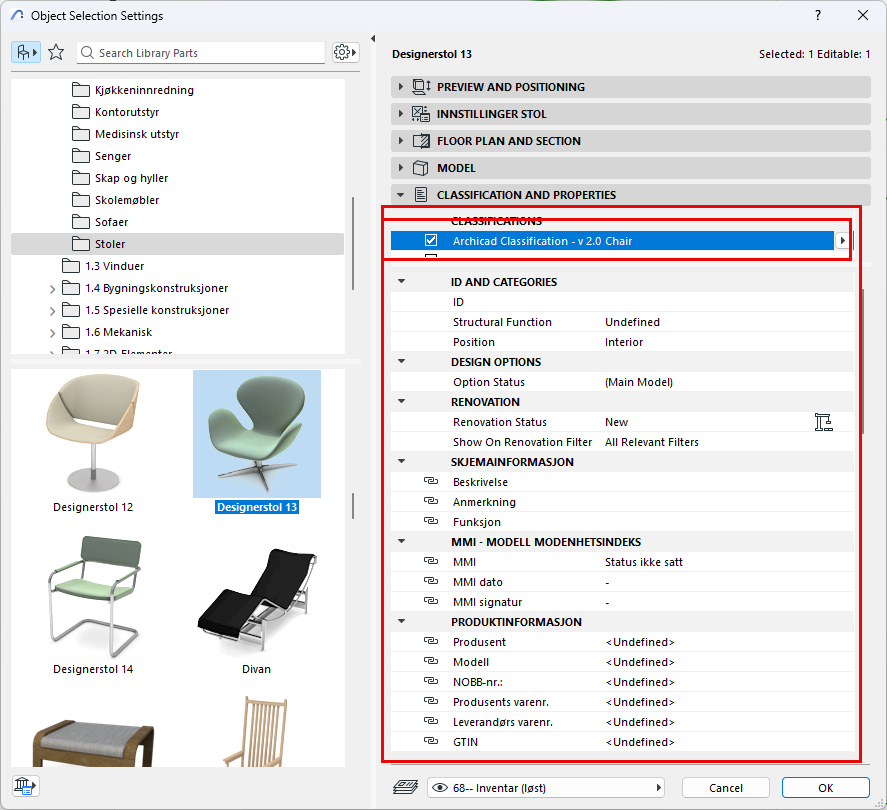This screenshot has height=810, width=887.
Task: Click the library view mode icon
Action: coord(26,52)
